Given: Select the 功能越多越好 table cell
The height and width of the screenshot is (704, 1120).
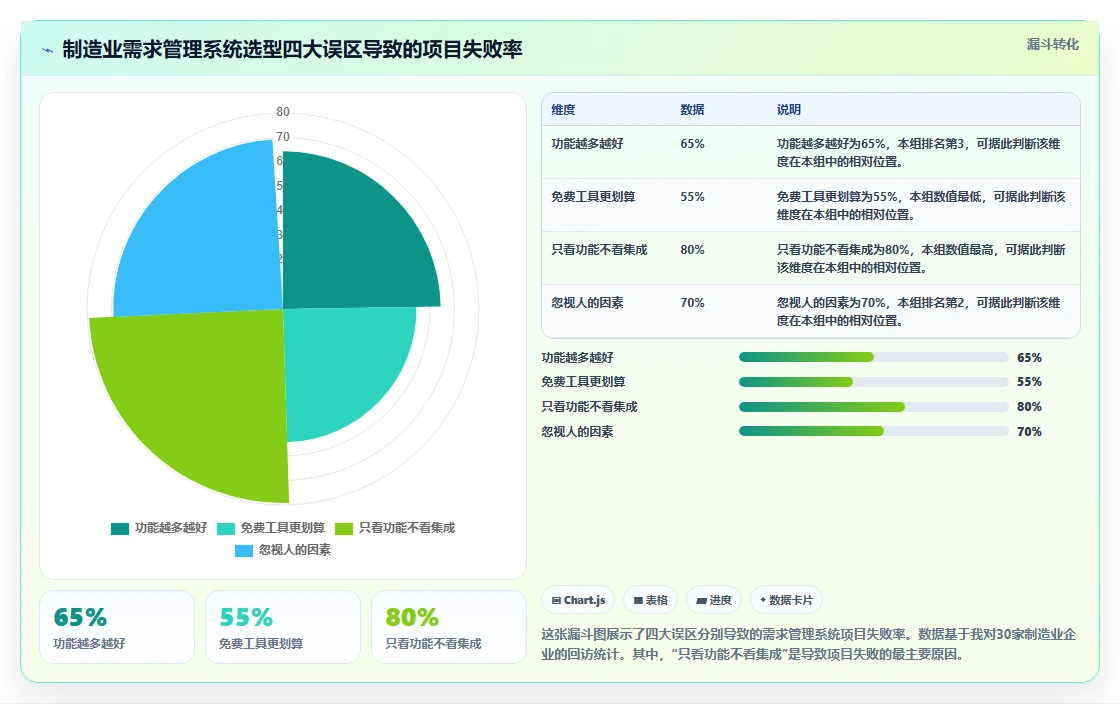Looking at the screenshot, I should tap(587, 144).
